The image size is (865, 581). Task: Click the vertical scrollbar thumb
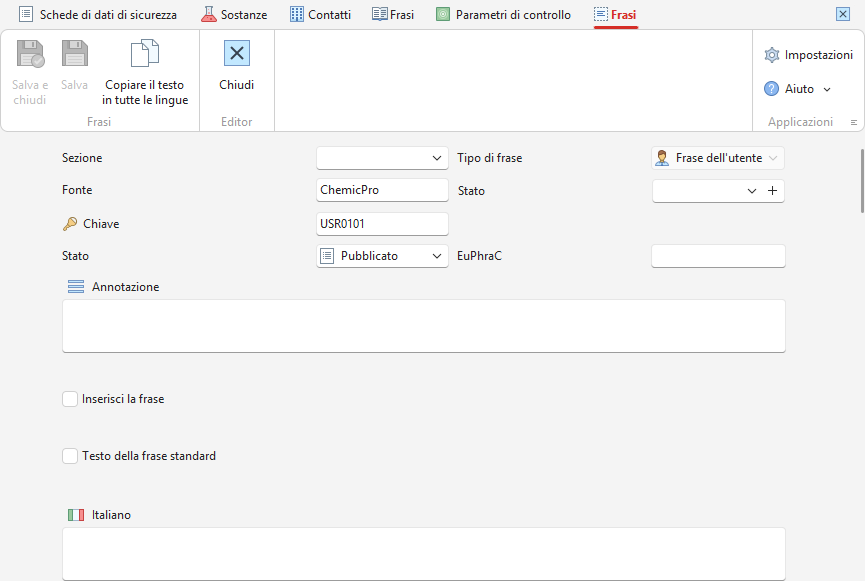click(x=862, y=180)
